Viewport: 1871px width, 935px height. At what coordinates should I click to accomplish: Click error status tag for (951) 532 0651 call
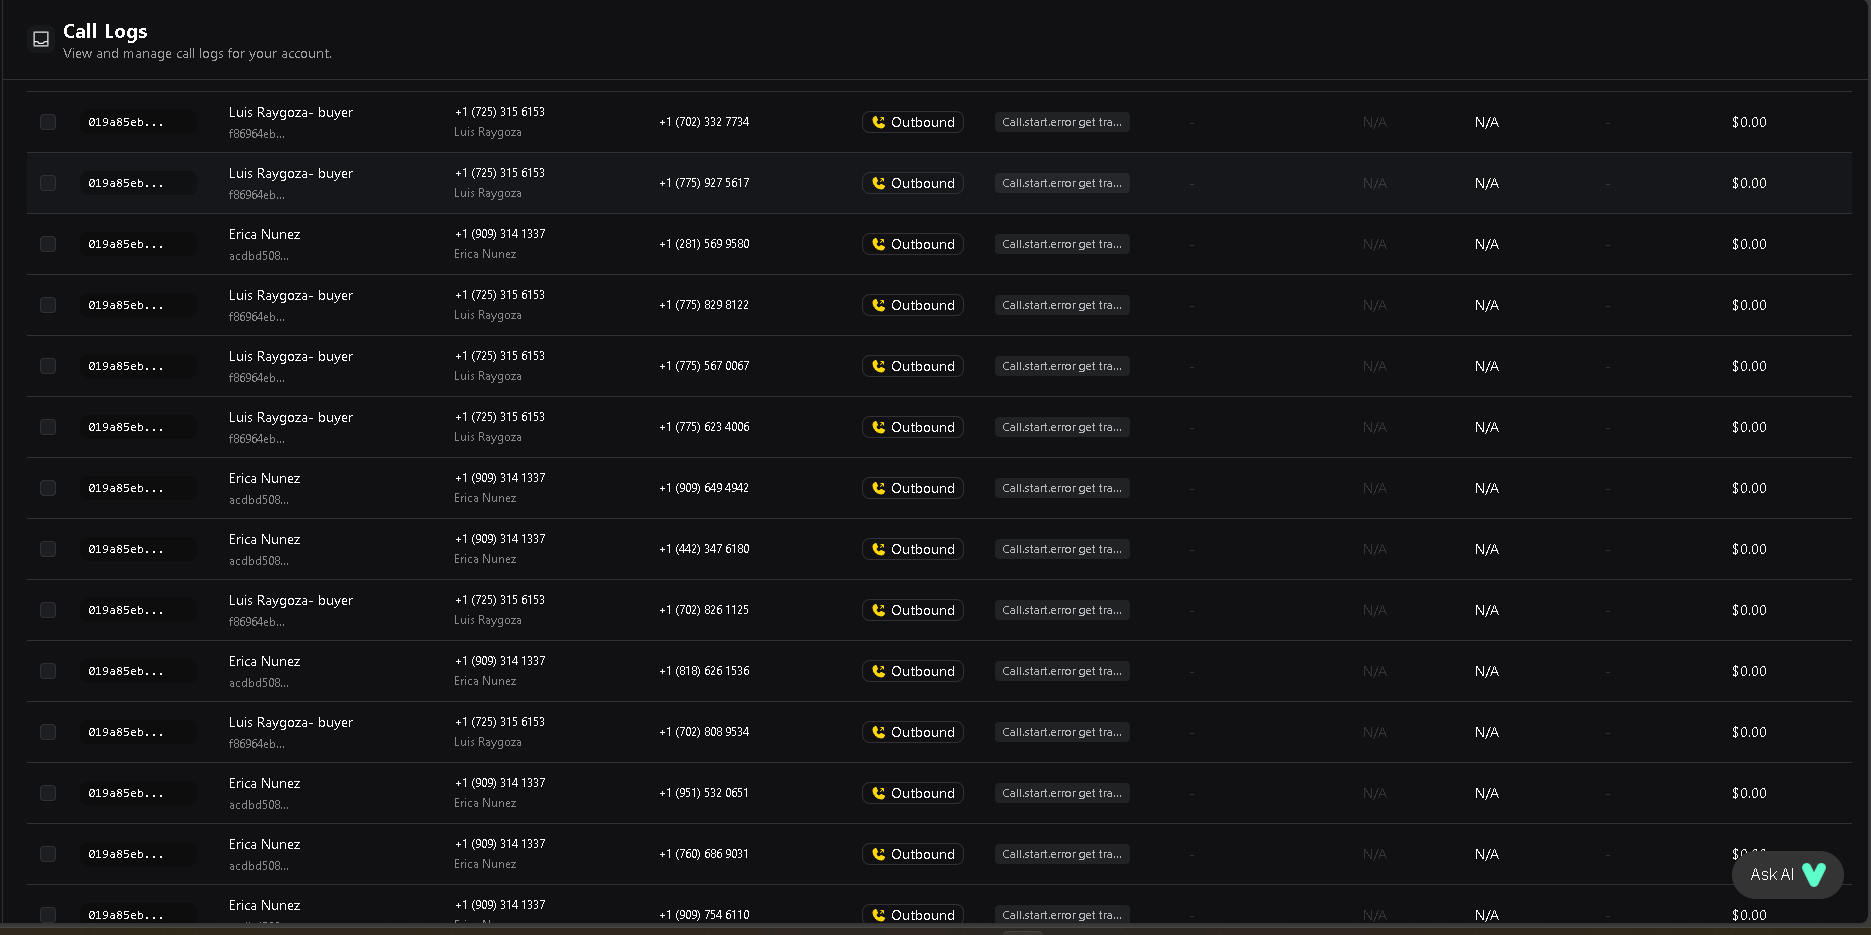tap(1061, 793)
